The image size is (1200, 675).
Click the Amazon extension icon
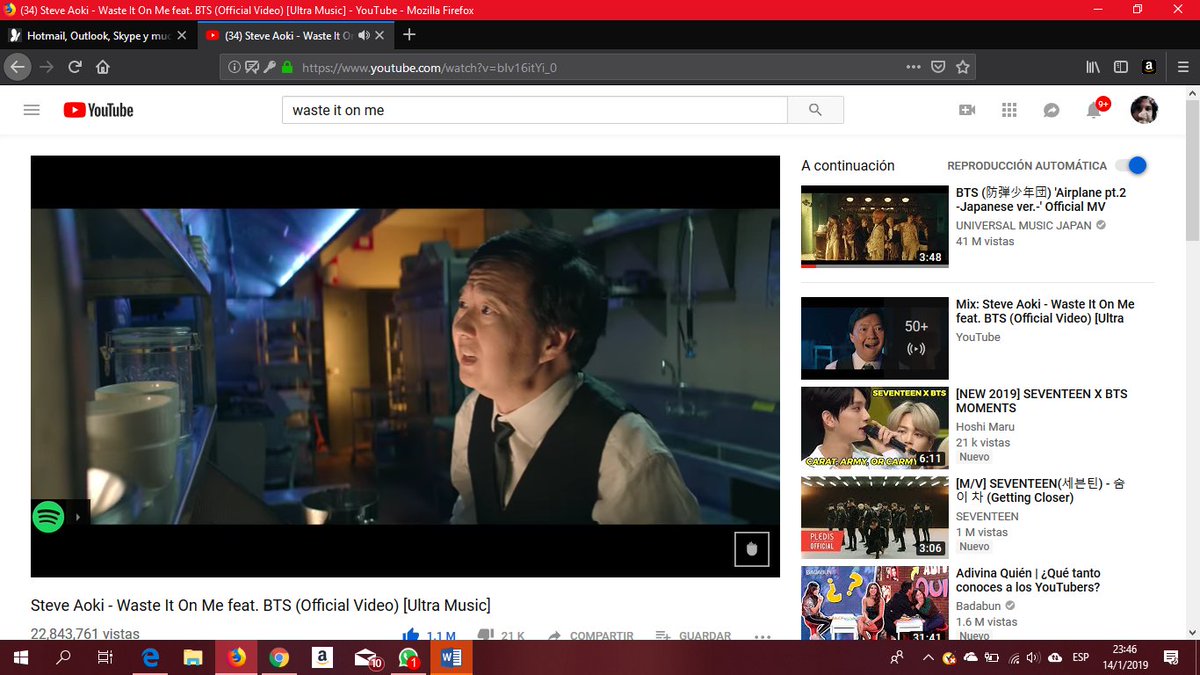click(1149, 67)
